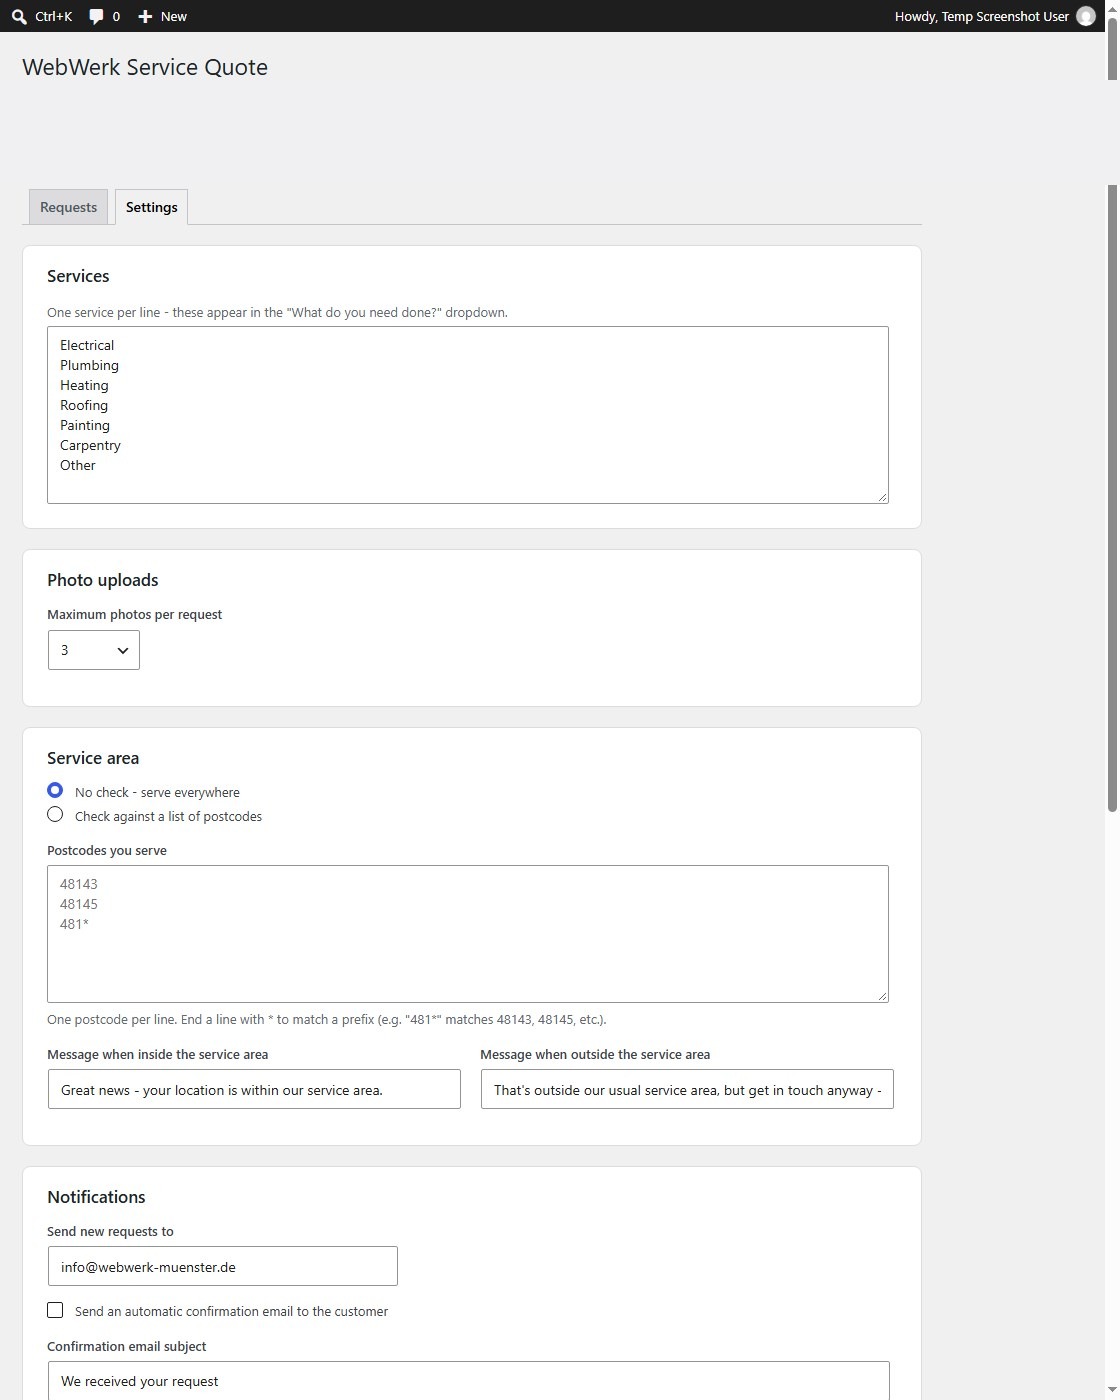
Task: Click the Services textarea resize handle
Action: pos(882,497)
